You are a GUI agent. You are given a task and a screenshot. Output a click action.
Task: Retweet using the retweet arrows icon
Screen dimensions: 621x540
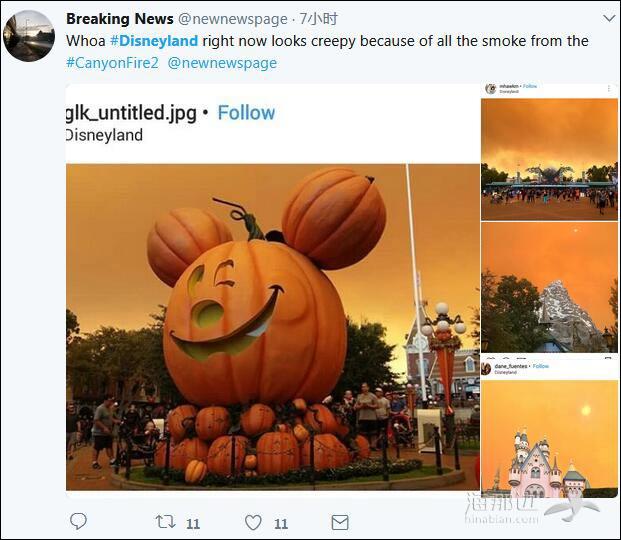[x=165, y=522]
